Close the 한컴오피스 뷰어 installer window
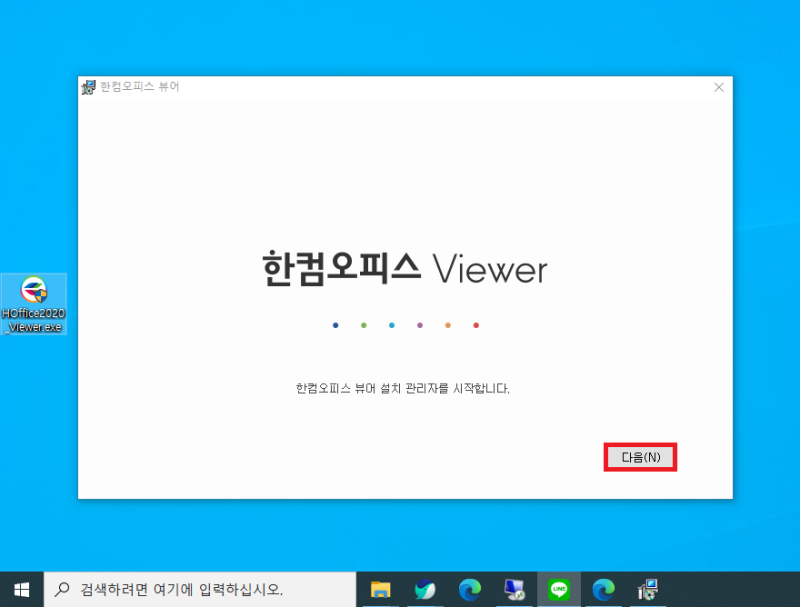The image size is (800, 607). [719, 88]
